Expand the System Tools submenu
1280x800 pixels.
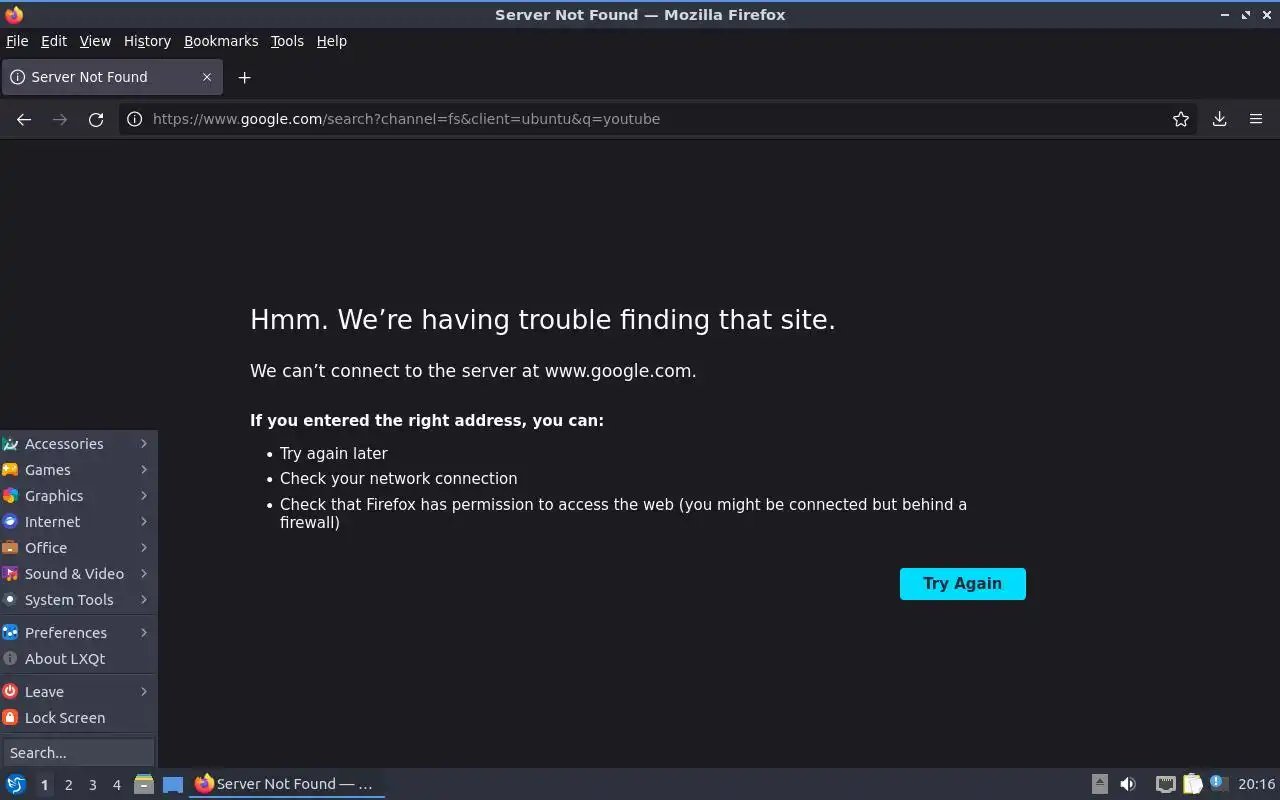(78, 600)
